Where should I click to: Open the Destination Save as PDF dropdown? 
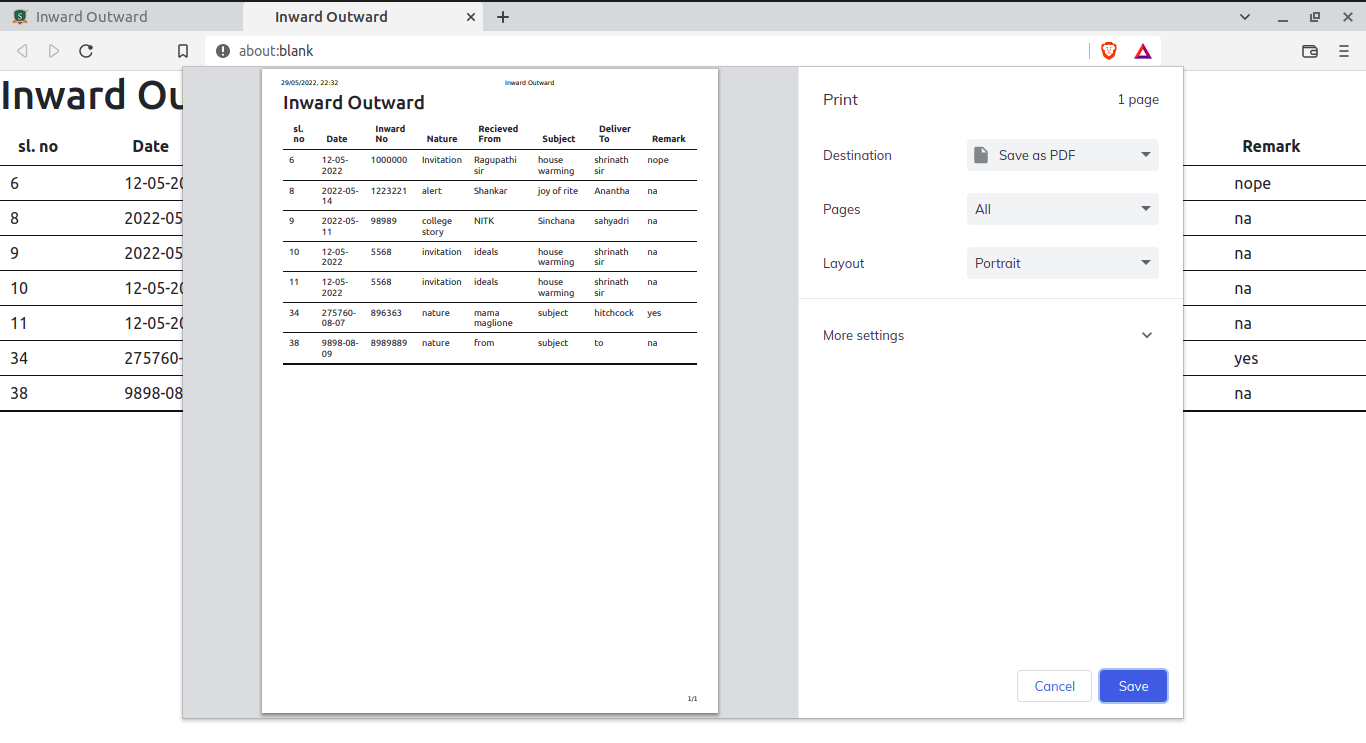(1062, 155)
